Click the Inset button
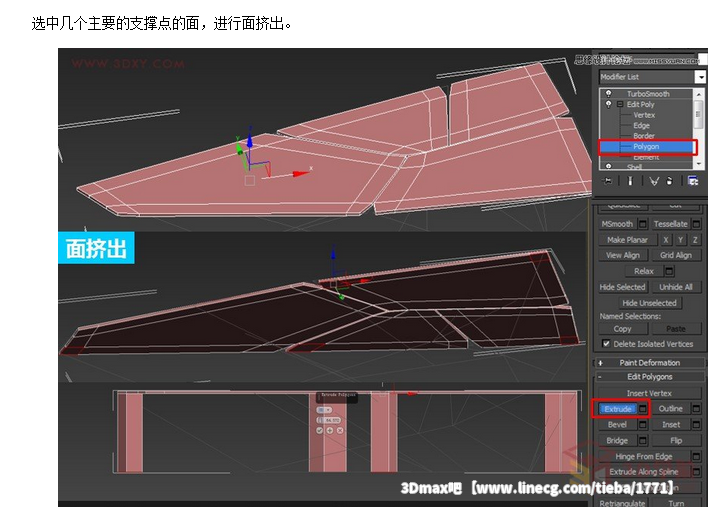The width and height of the screenshot is (713, 507). pyautogui.click(x=671, y=425)
